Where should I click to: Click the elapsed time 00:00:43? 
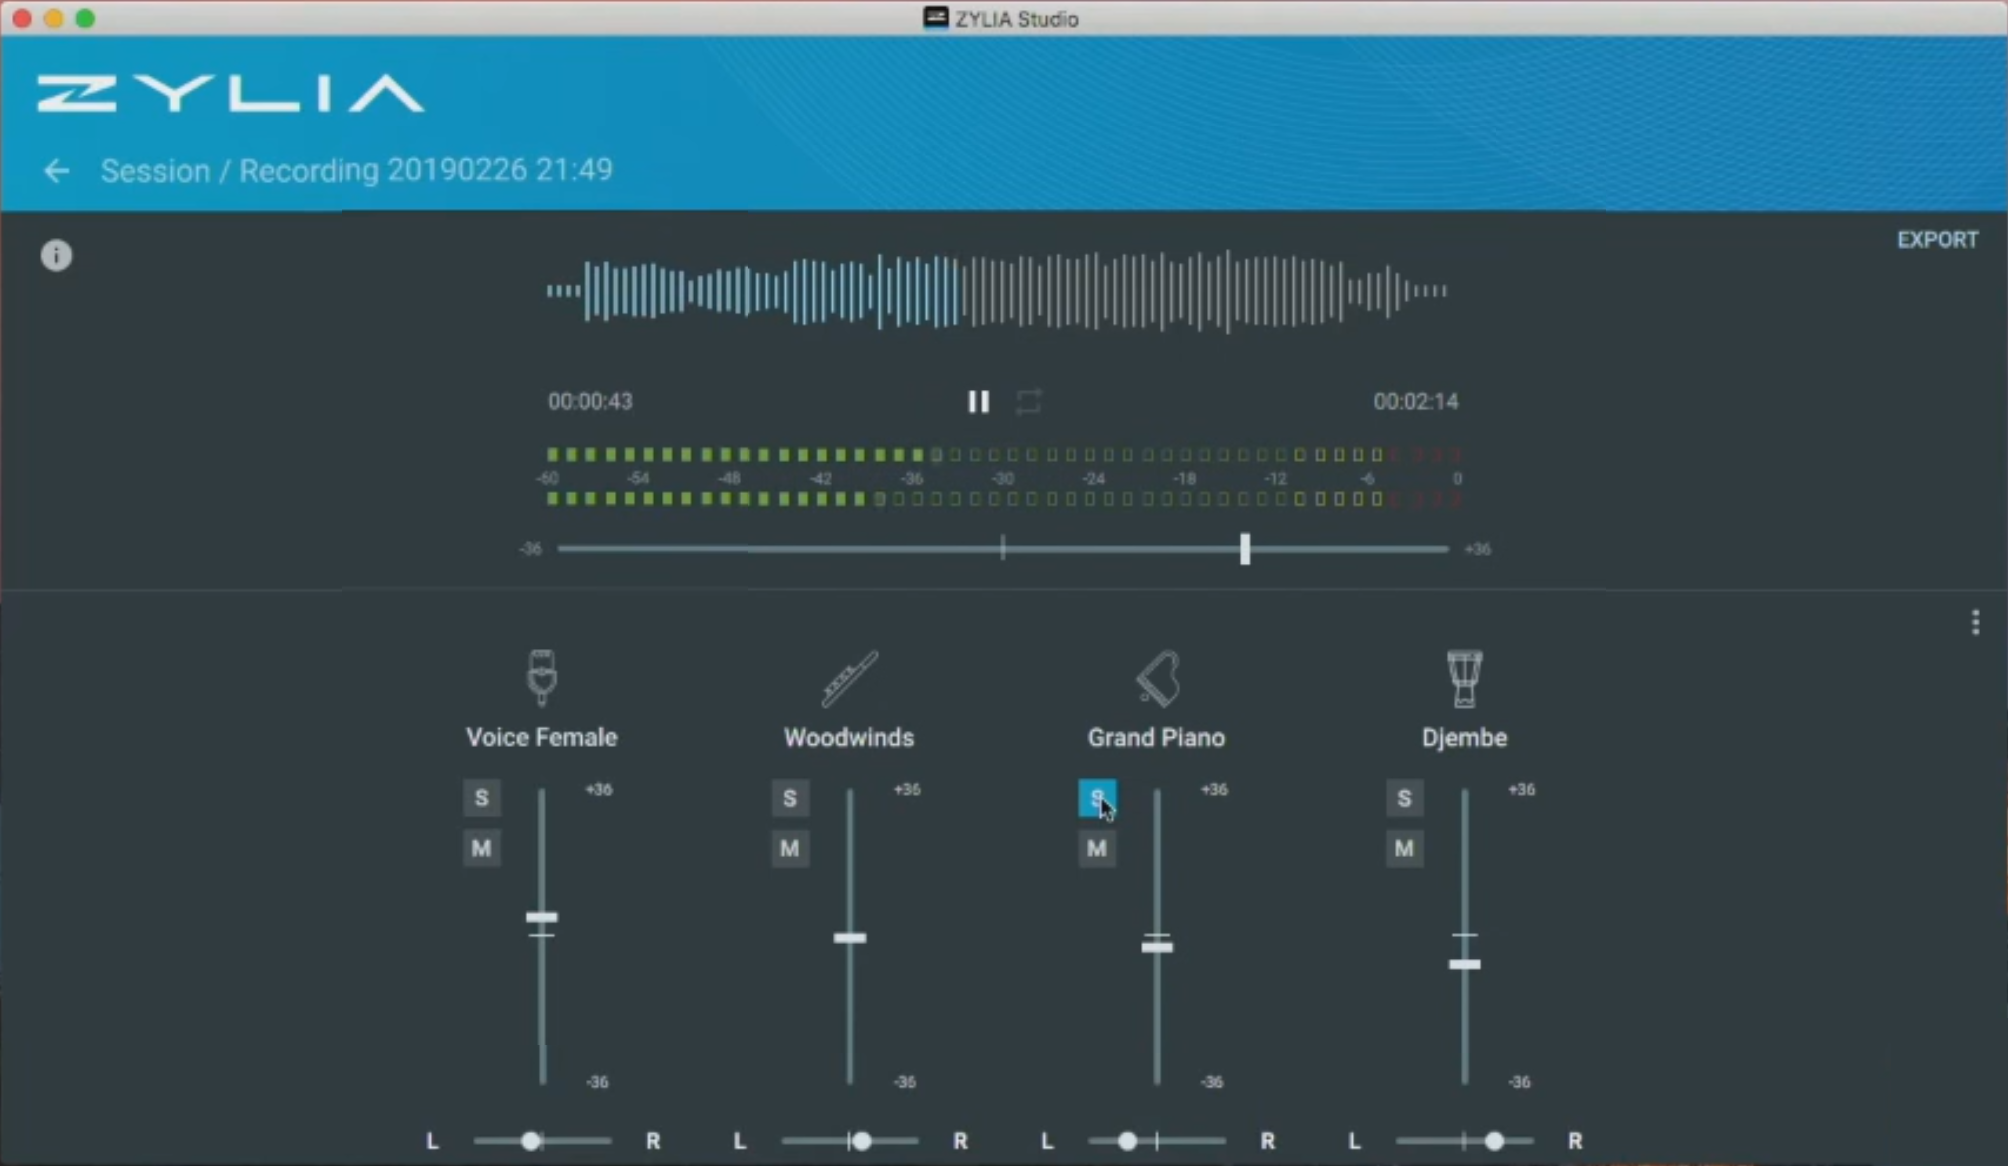pyautogui.click(x=590, y=402)
